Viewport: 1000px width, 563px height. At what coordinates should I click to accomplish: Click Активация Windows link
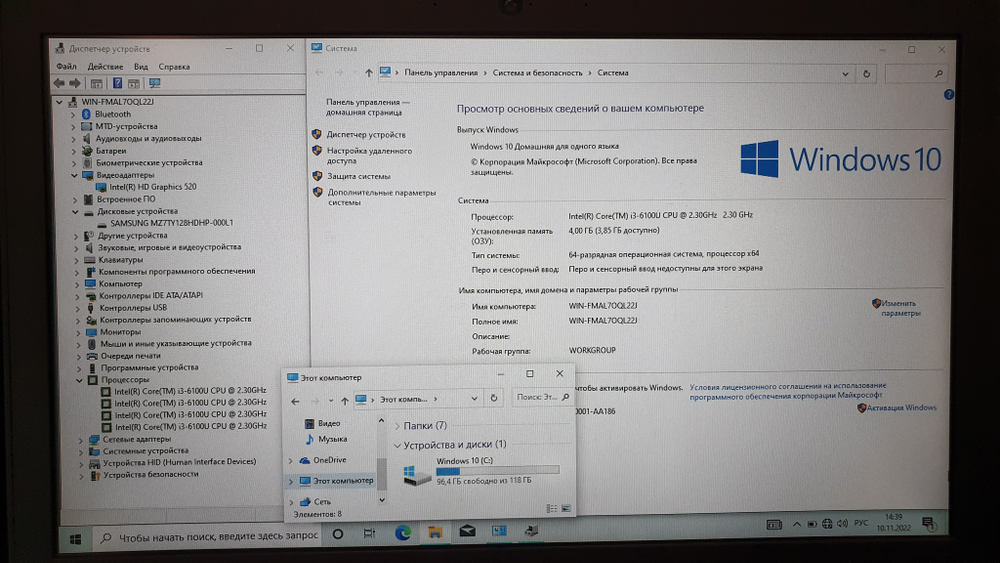pyautogui.click(x=901, y=407)
